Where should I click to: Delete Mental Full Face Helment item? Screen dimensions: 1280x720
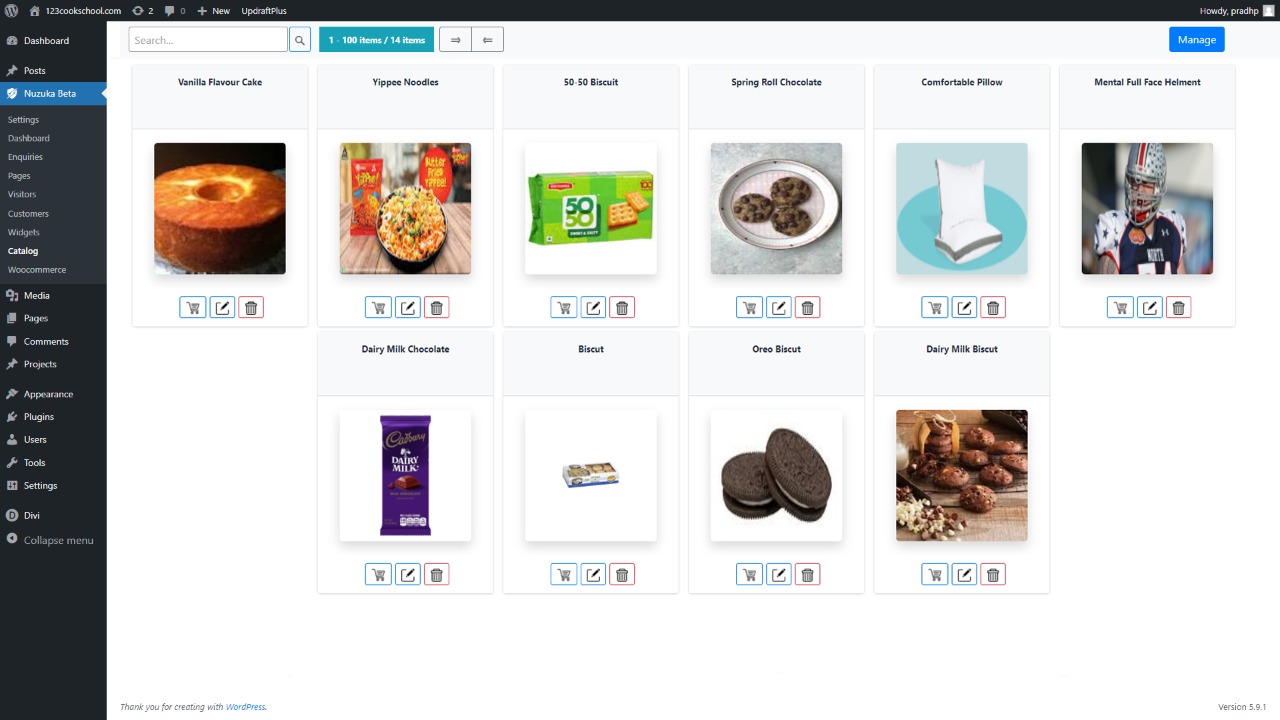(1179, 308)
